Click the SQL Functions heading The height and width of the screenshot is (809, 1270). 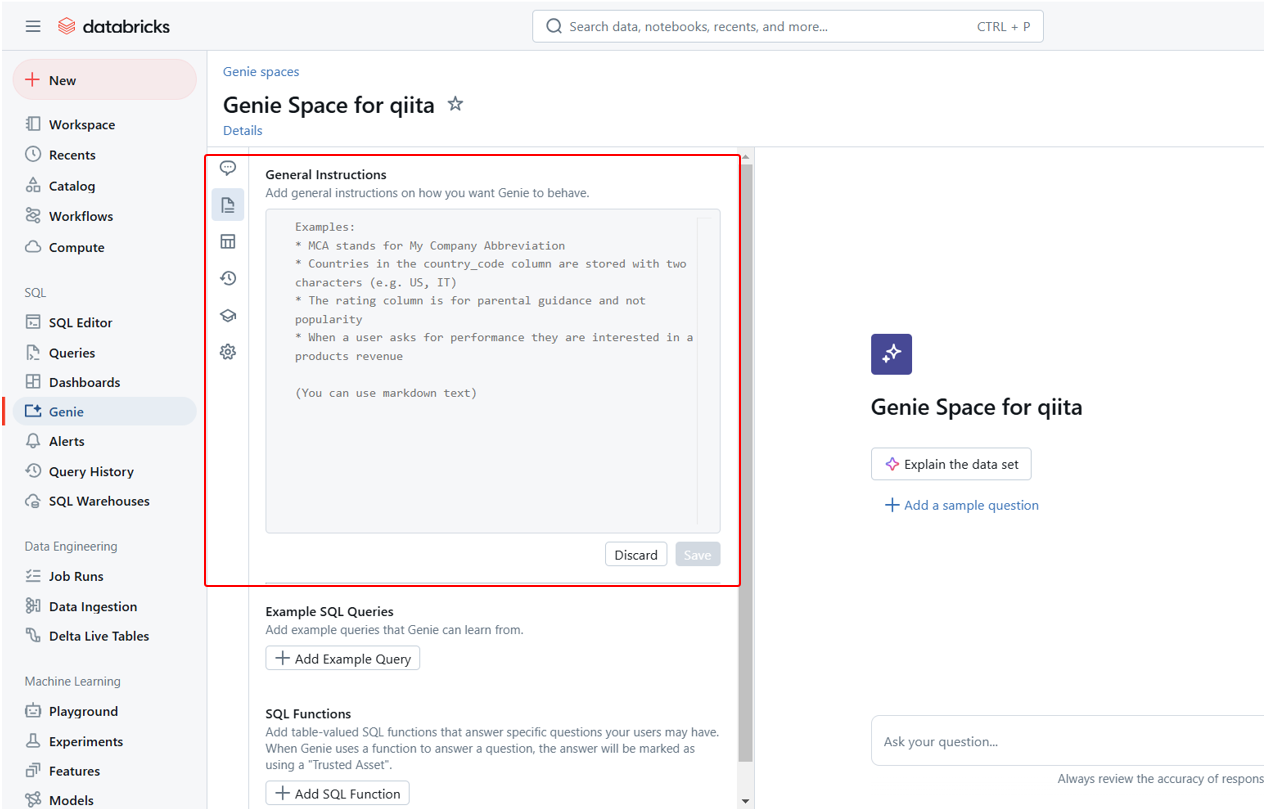point(308,714)
